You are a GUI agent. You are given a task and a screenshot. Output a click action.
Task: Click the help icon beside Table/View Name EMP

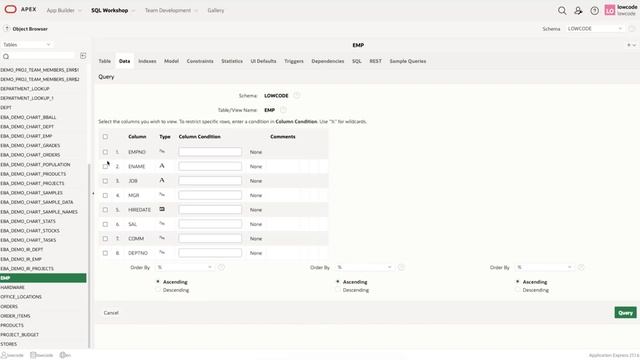(283, 110)
